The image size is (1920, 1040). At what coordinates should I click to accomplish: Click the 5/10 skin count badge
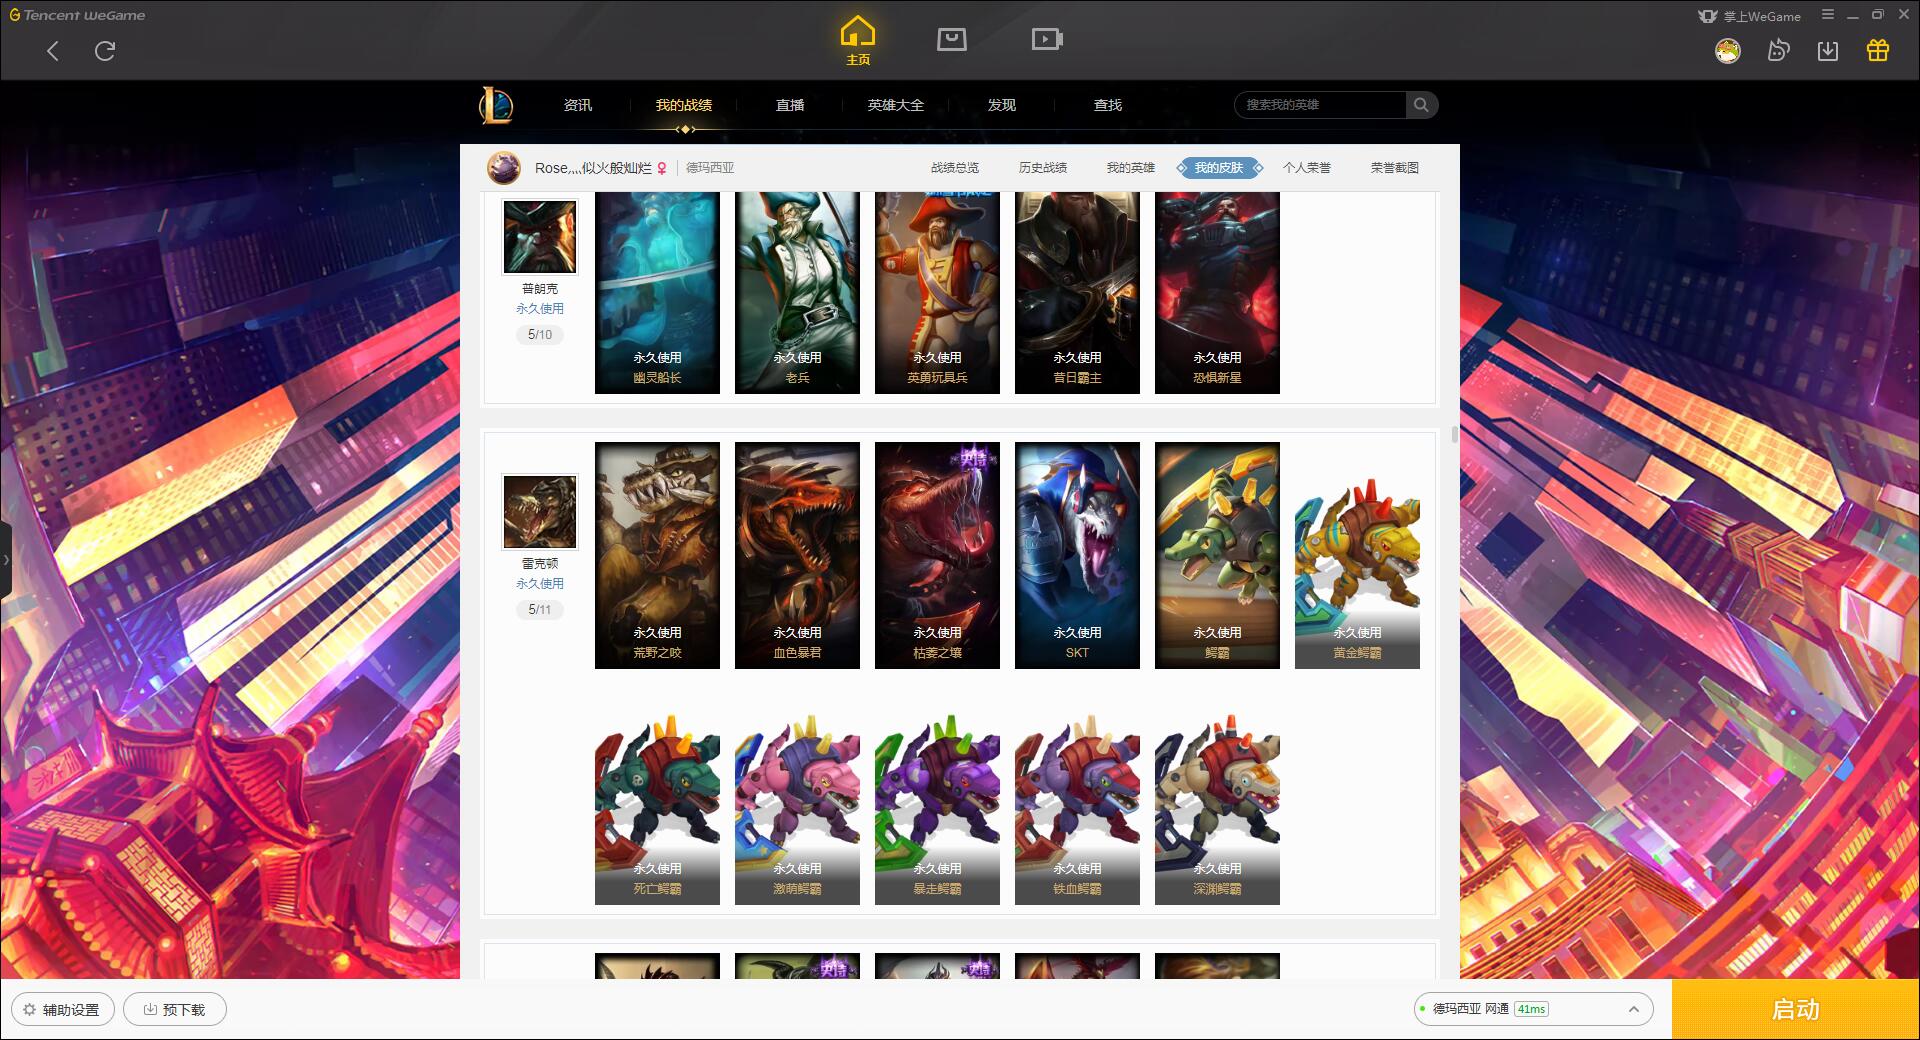(x=540, y=335)
